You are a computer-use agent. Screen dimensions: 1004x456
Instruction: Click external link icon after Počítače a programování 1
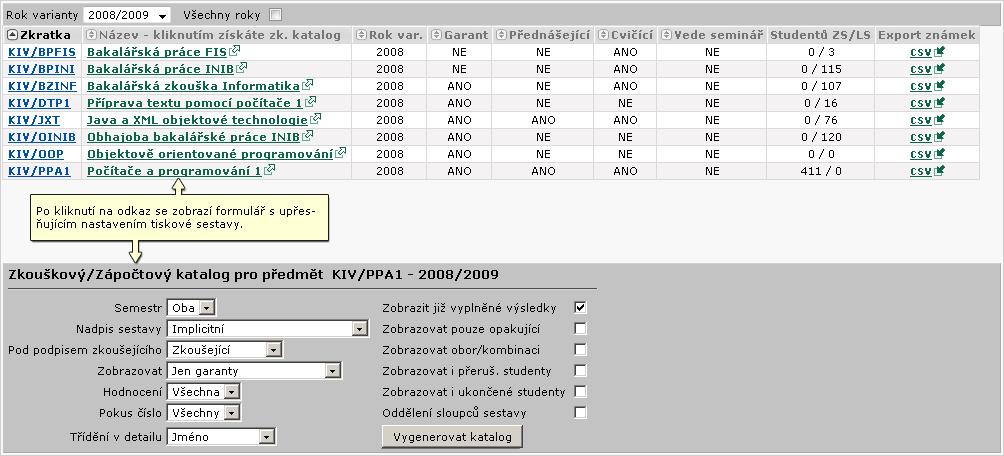coord(270,170)
